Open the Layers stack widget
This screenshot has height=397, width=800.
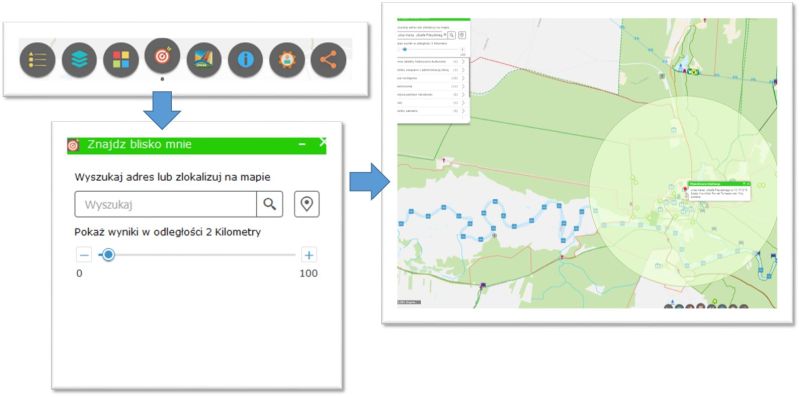(79, 60)
